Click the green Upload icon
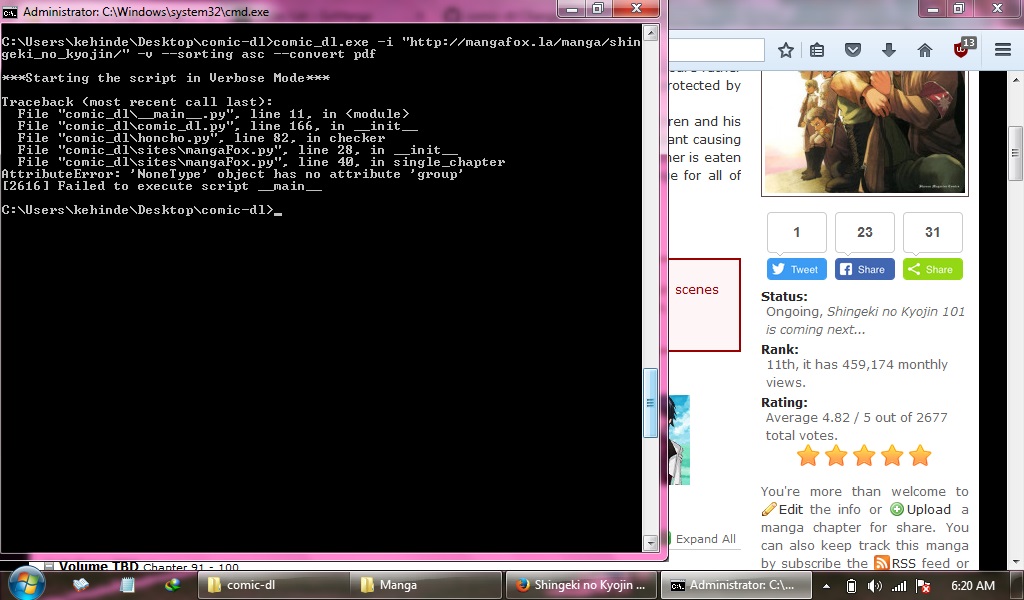Image resolution: width=1024 pixels, height=600 pixels. (895, 509)
